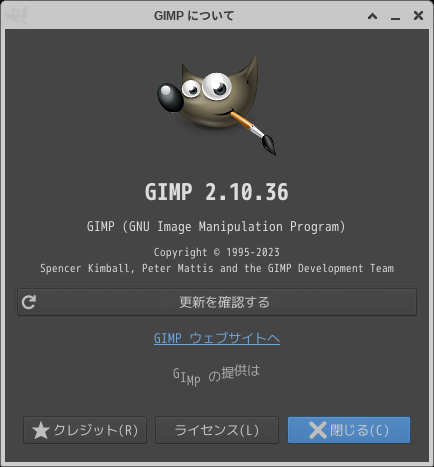434x467 pixels.
Task: Open the GIMP ウェブサイトへ link
Action: click(x=217, y=338)
